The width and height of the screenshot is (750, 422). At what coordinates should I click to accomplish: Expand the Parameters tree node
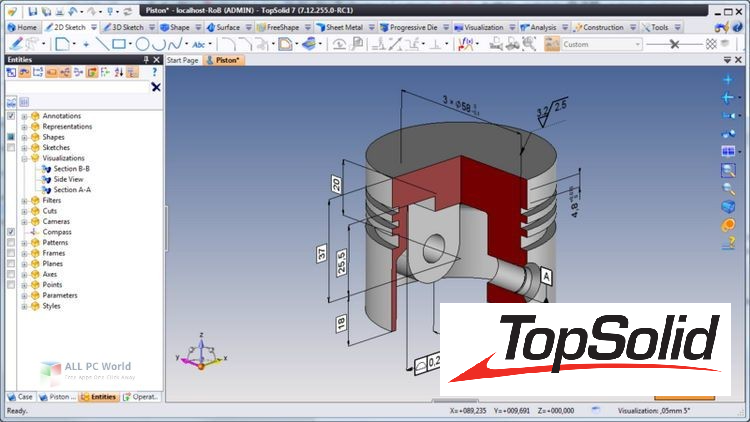24,296
